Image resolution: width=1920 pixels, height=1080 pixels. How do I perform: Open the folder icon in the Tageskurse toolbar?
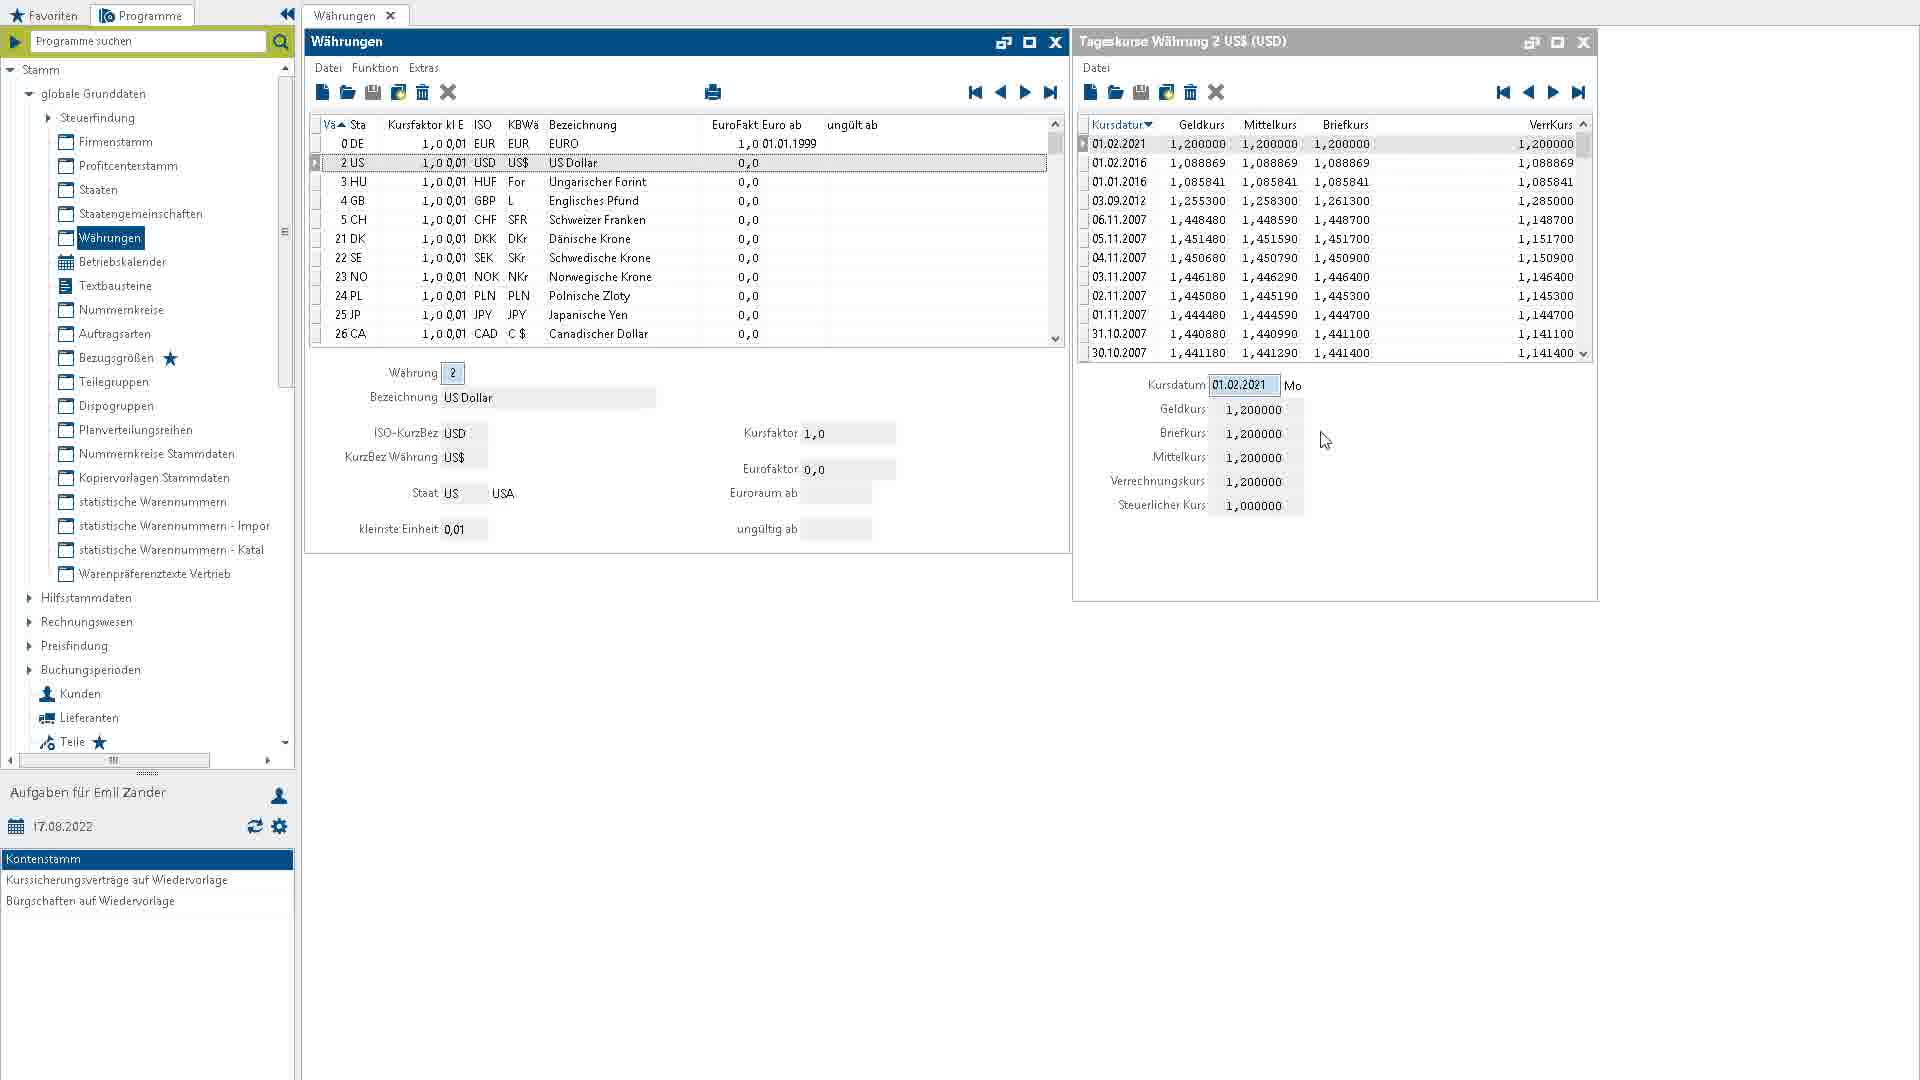click(x=1115, y=92)
